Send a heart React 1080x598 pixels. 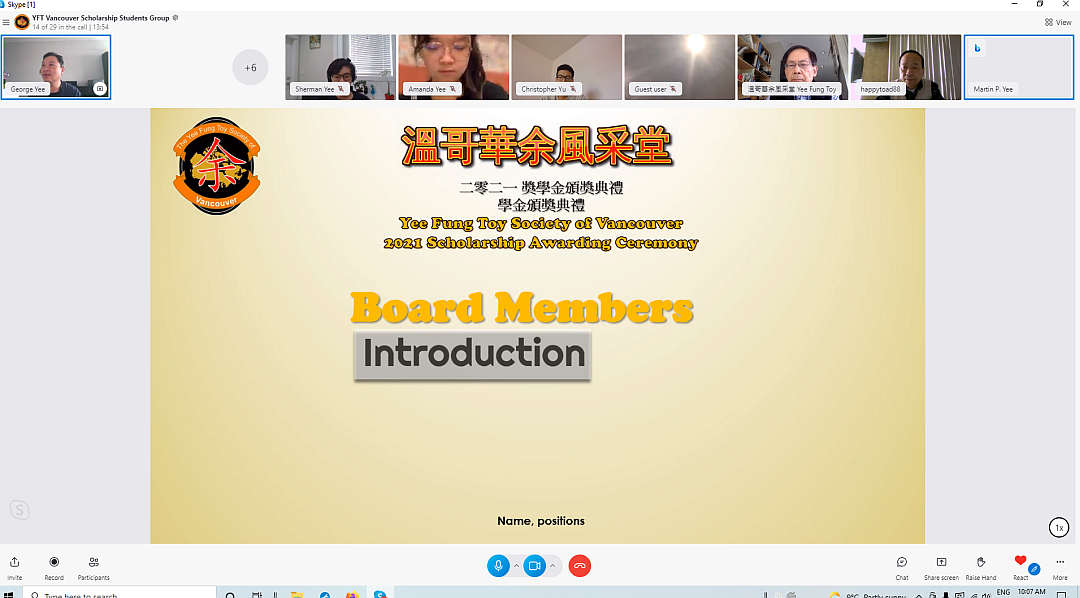[1020, 564]
